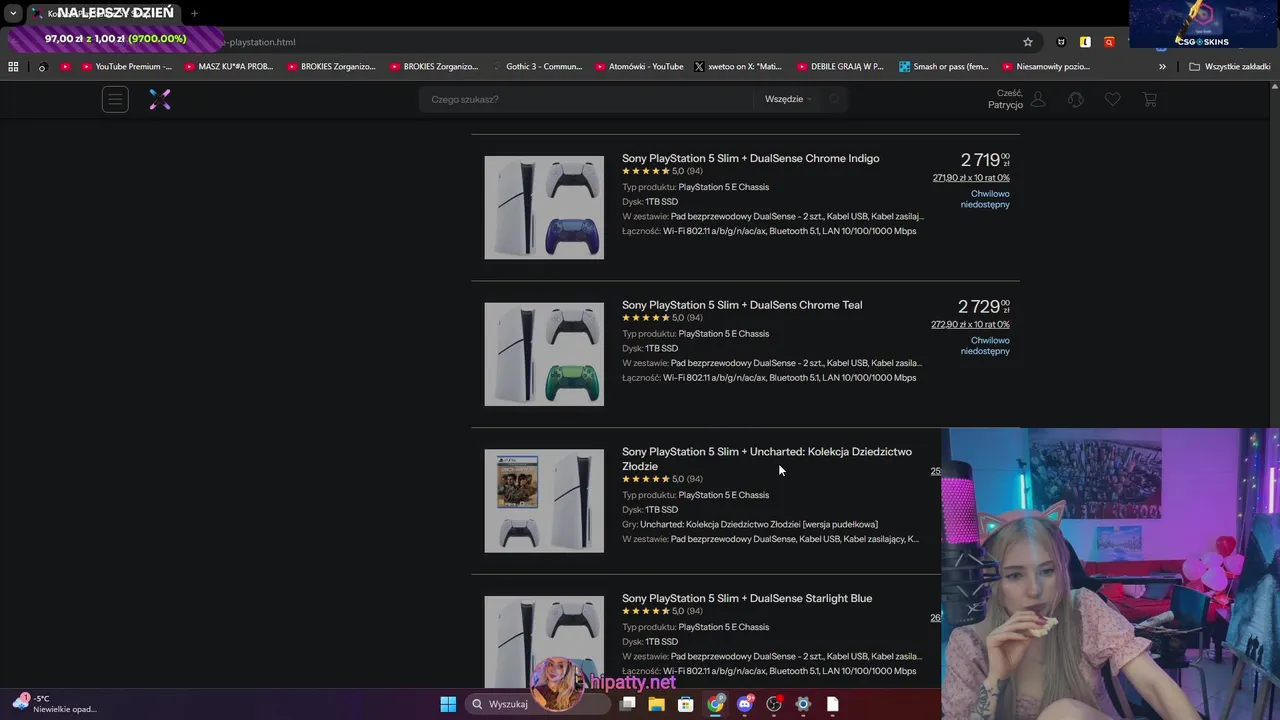This screenshot has width=1280, height=720.
Task: Click the 272,90 zł x 10 rat installment link
Action: pyautogui.click(x=970, y=325)
